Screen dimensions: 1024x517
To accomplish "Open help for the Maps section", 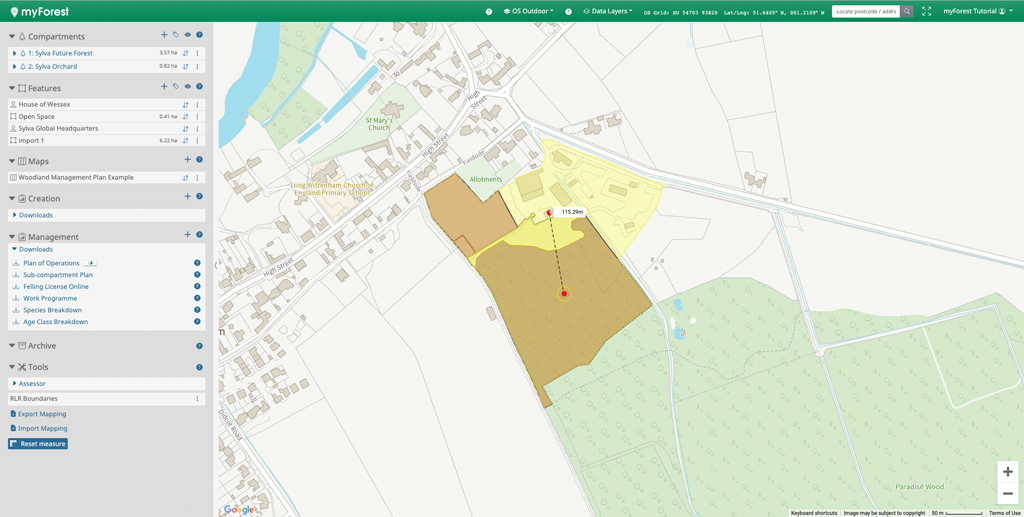I will coord(199,160).
